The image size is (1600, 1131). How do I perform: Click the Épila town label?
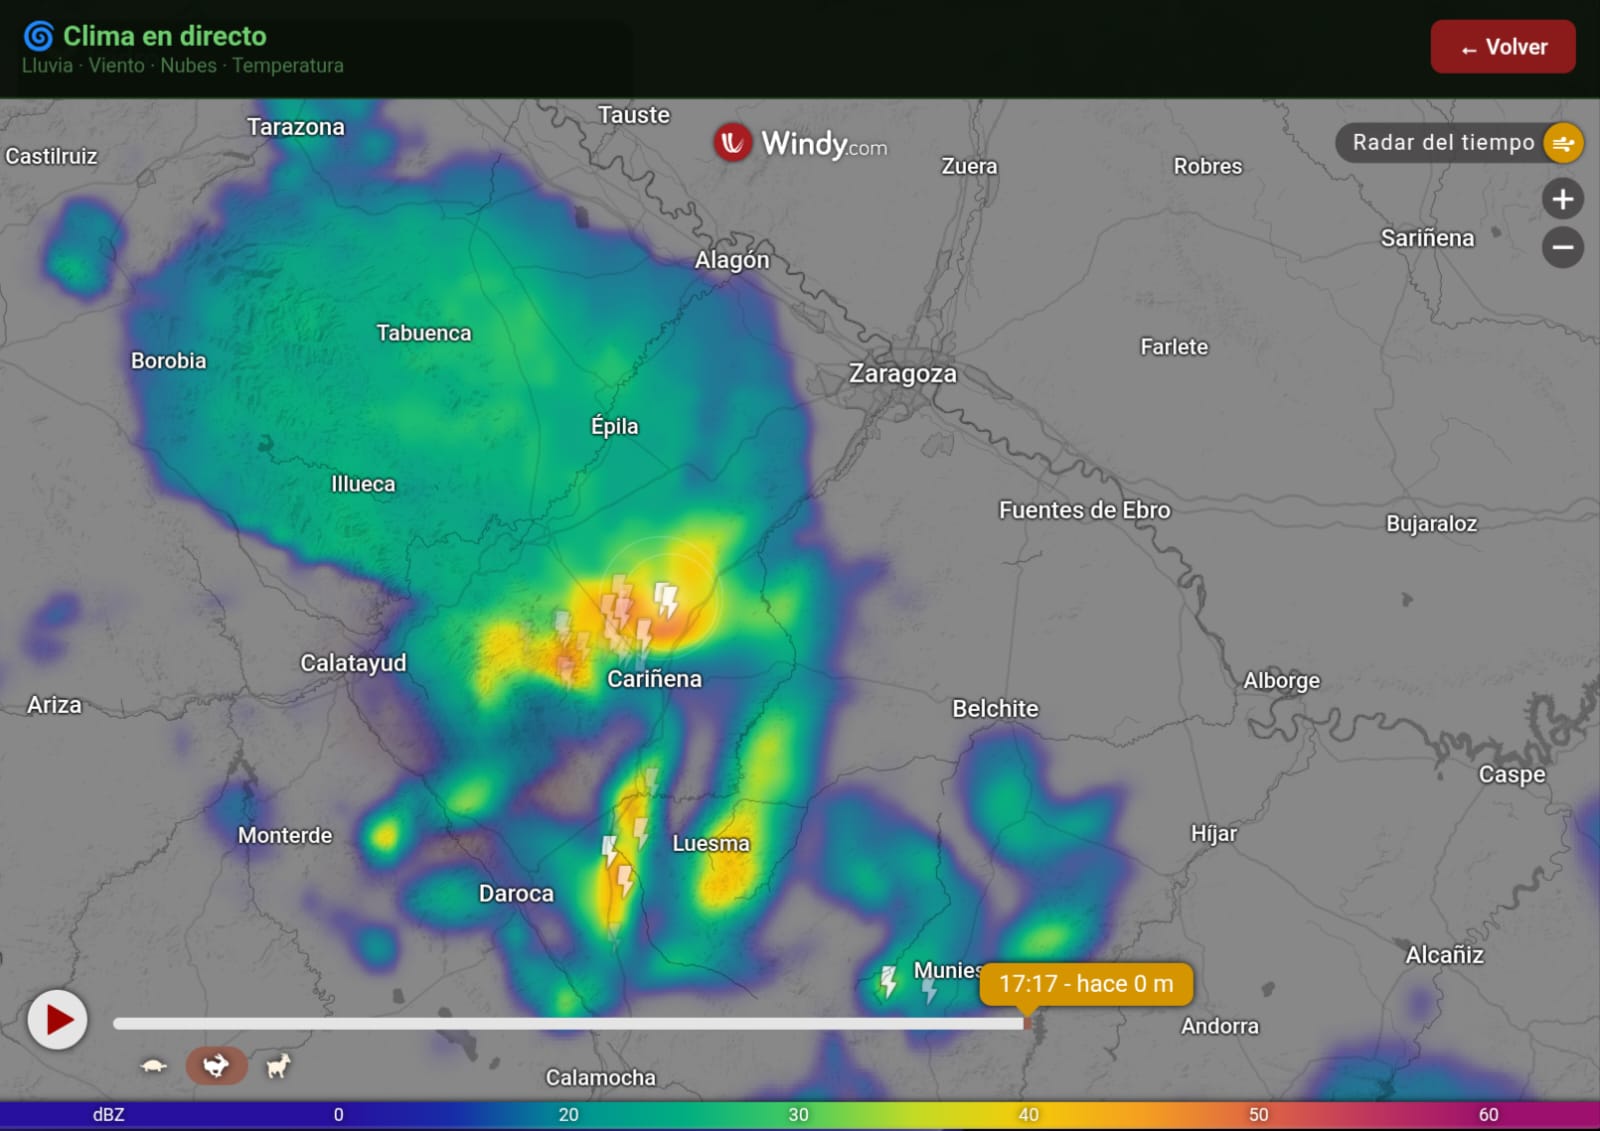pos(615,426)
